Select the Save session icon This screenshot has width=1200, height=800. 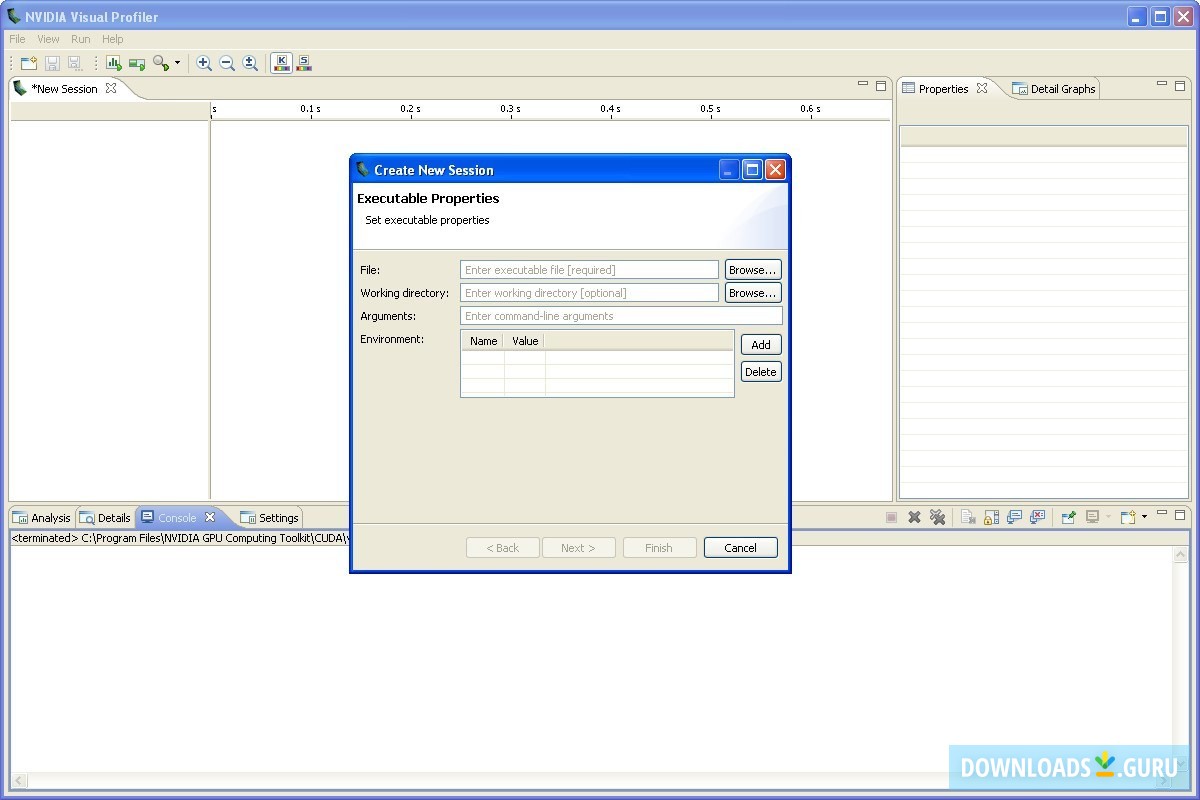51,63
